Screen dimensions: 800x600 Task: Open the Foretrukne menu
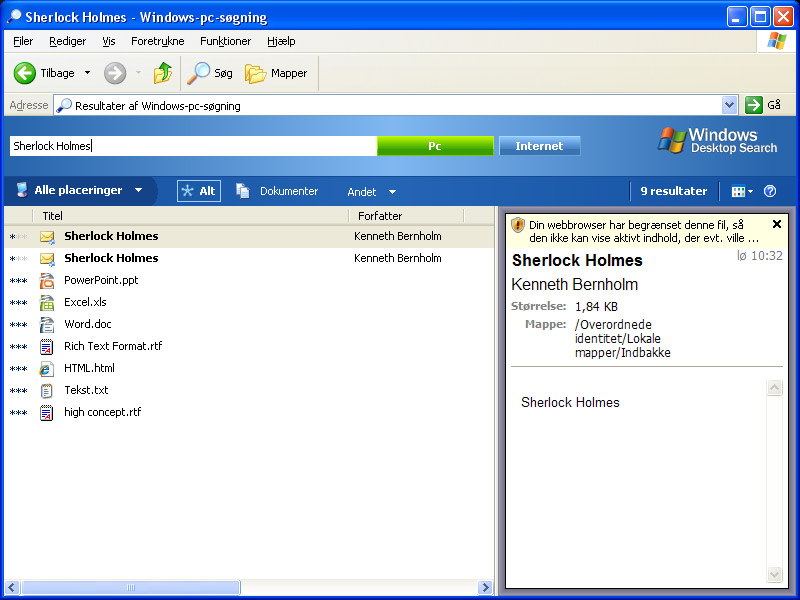pos(158,41)
